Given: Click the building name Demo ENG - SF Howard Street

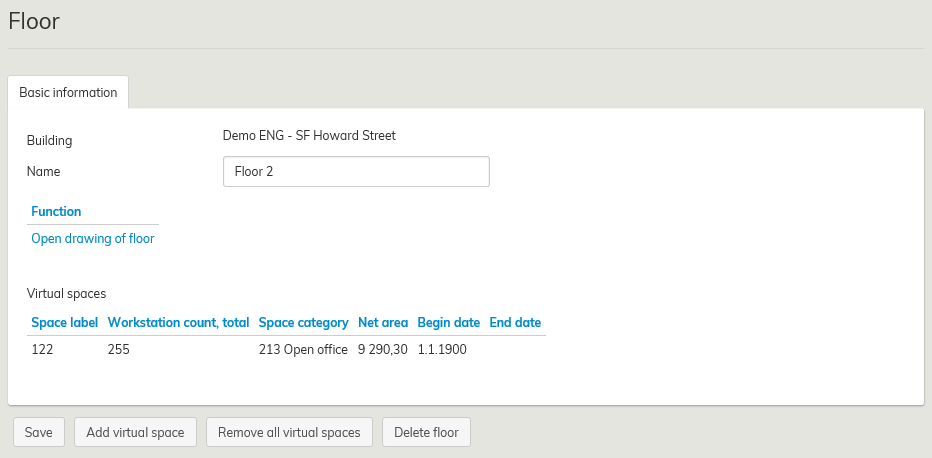Looking at the screenshot, I should (x=309, y=136).
